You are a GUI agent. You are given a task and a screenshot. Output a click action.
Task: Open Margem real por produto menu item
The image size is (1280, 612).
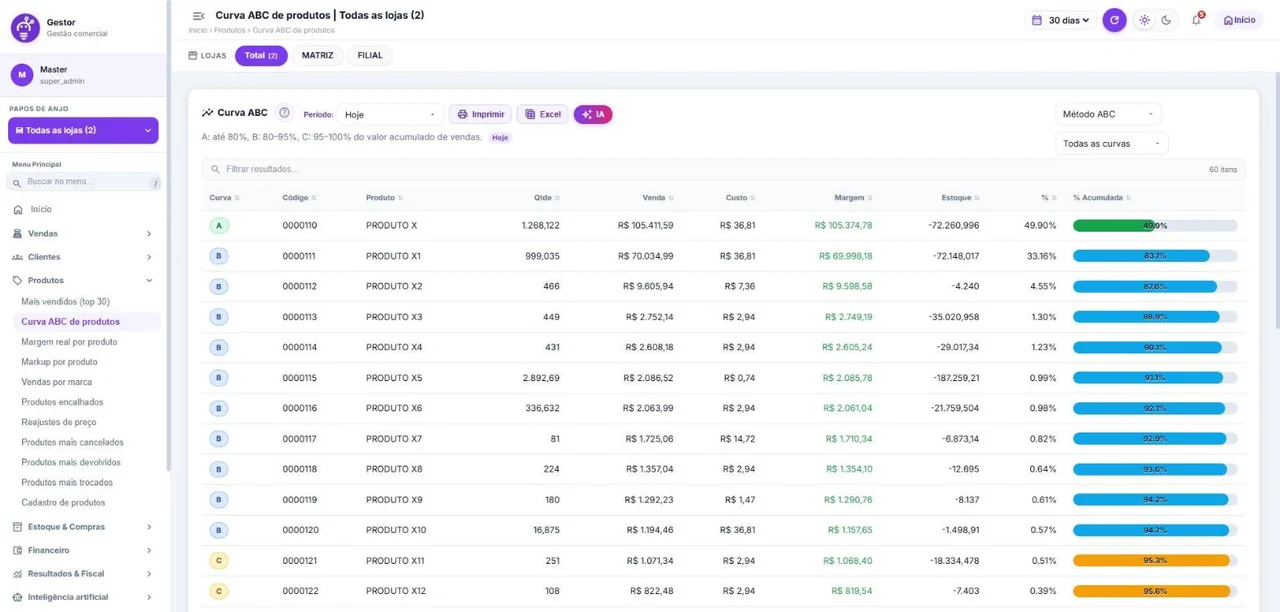point(69,342)
